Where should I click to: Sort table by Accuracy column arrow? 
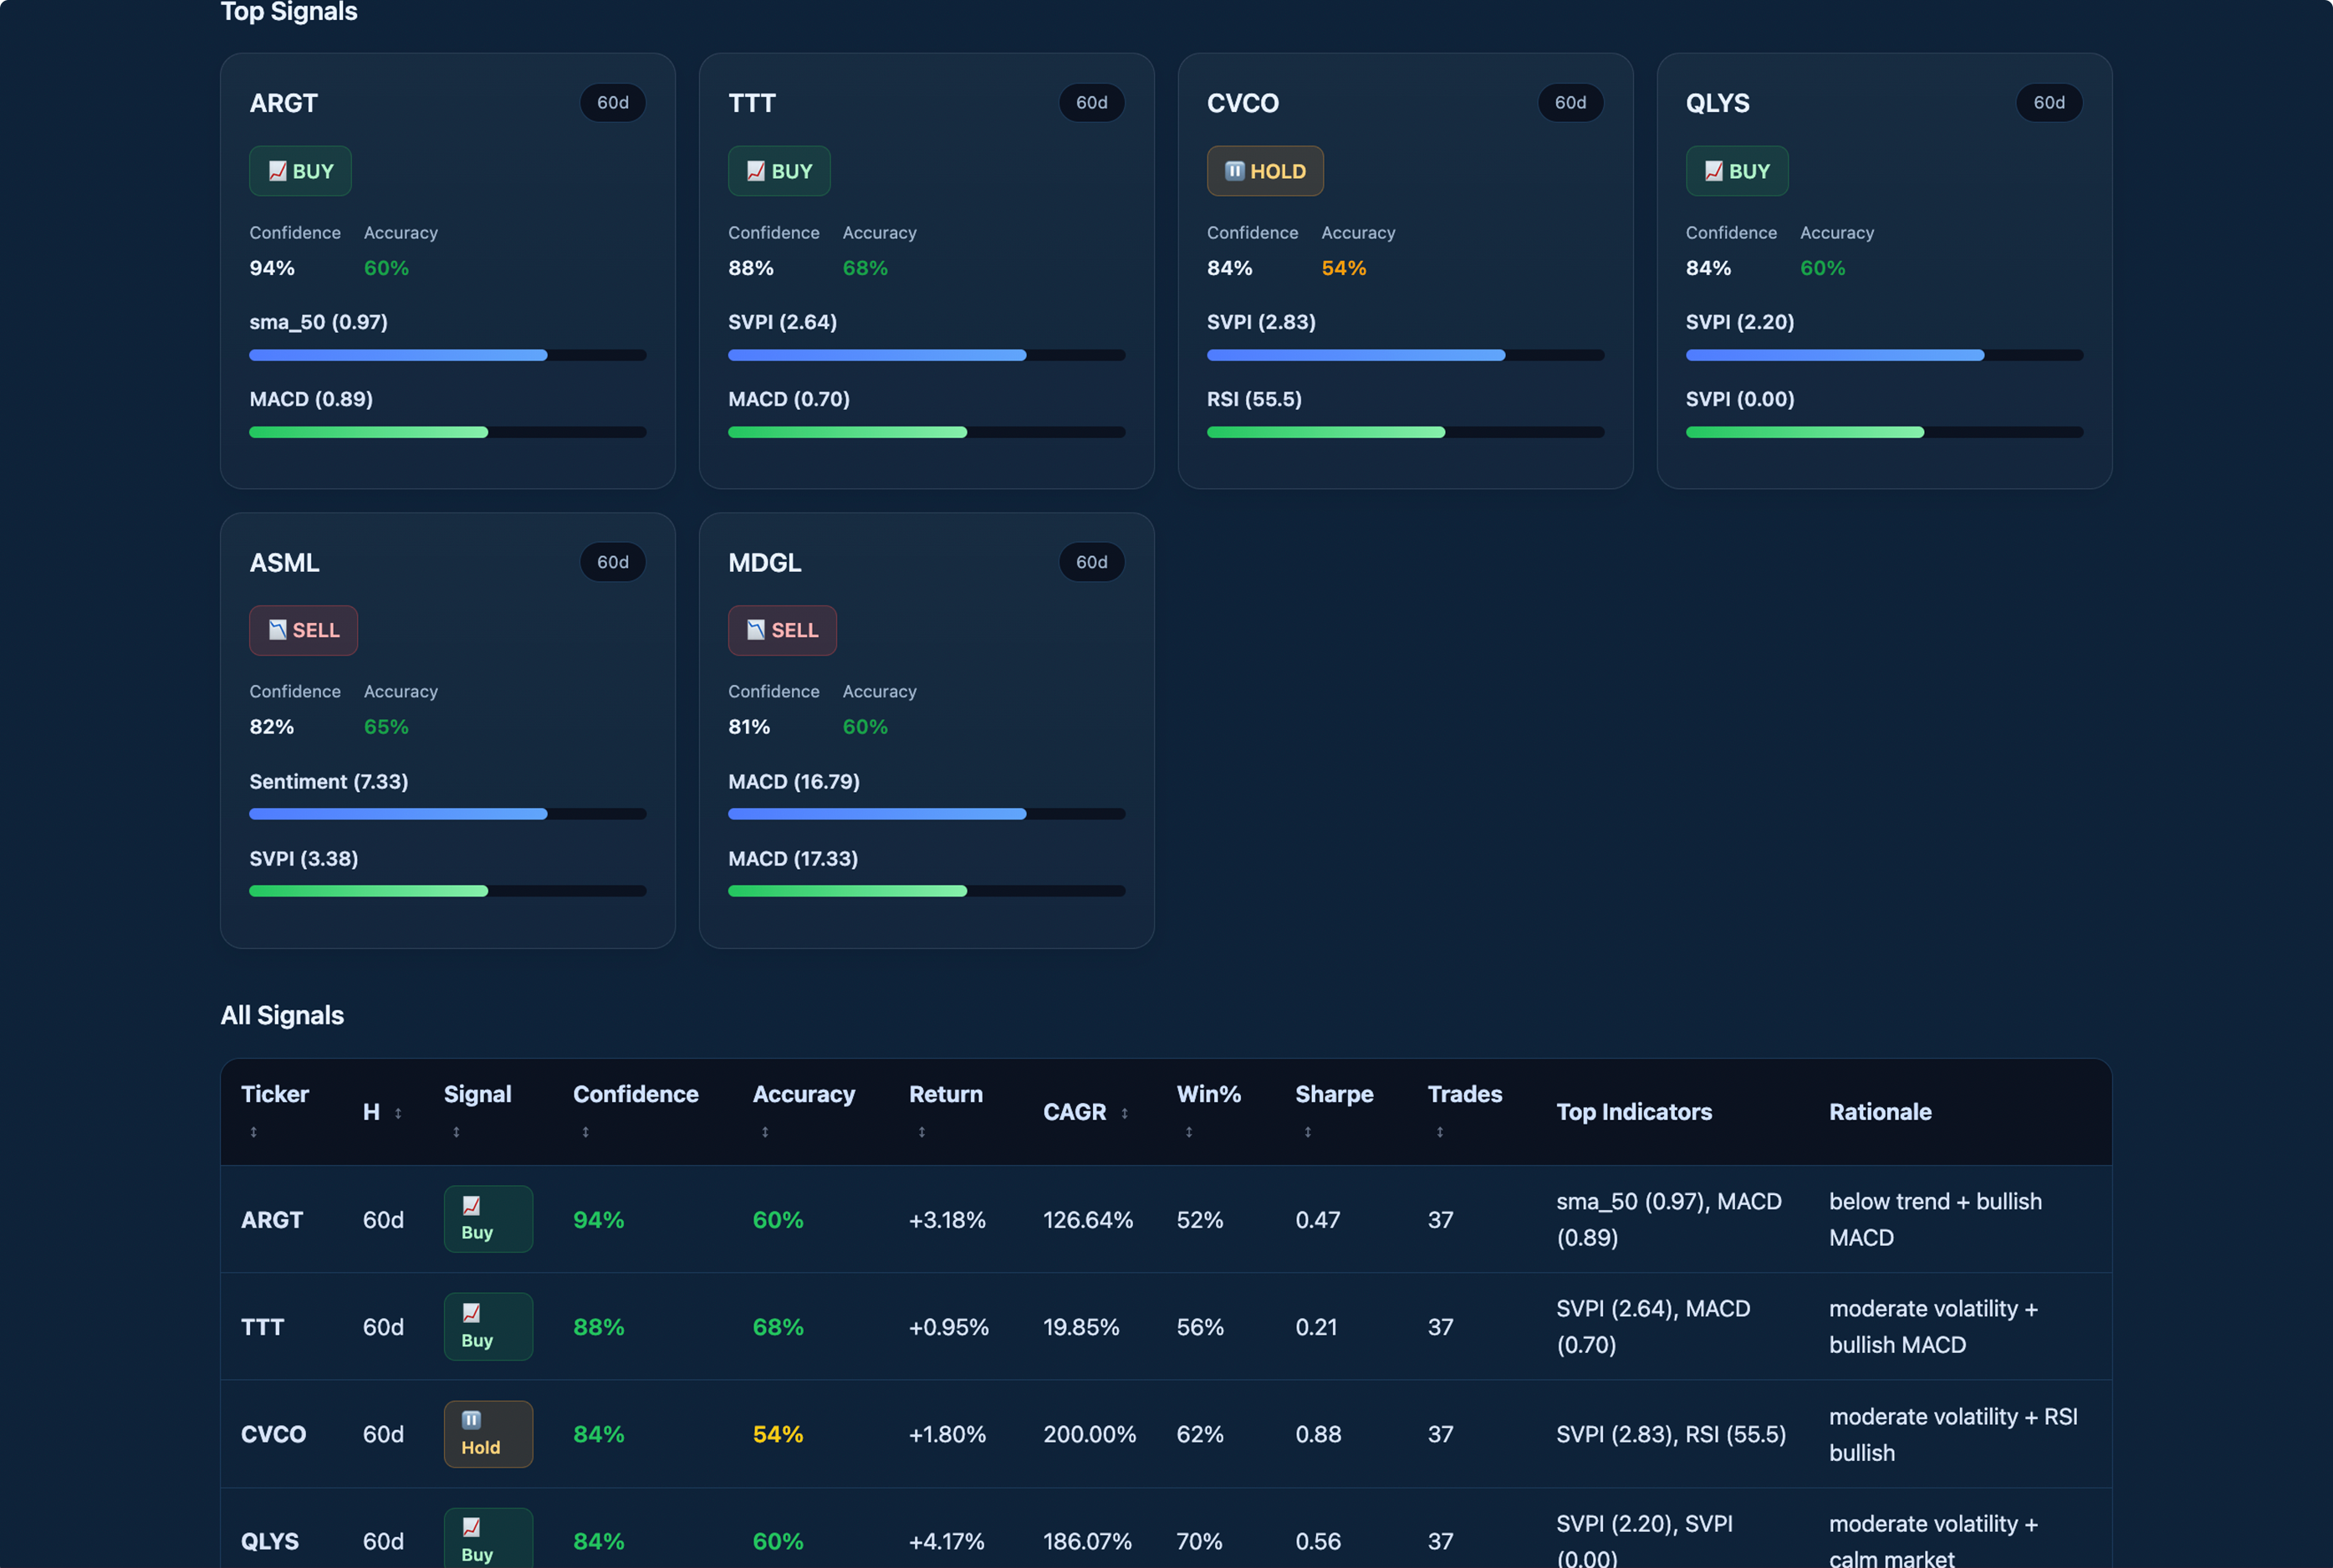(765, 1132)
